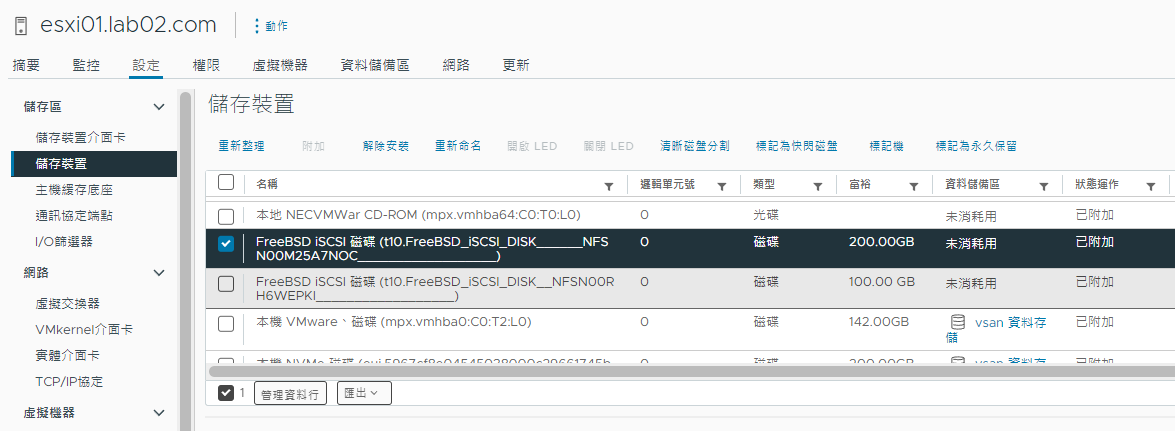The width and height of the screenshot is (1175, 431).
Task: Click 標記為永久保留 action
Action: click(x=976, y=146)
